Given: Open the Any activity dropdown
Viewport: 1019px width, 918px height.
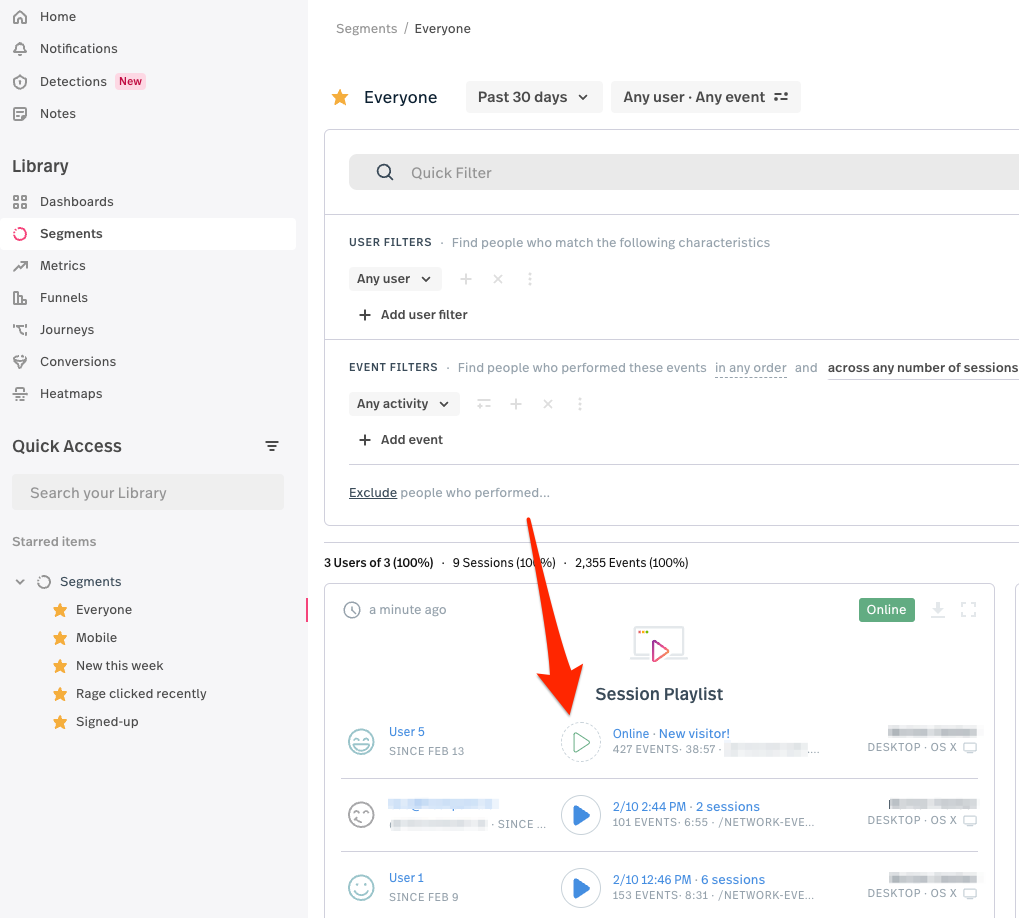Looking at the screenshot, I should tap(403, 404).
